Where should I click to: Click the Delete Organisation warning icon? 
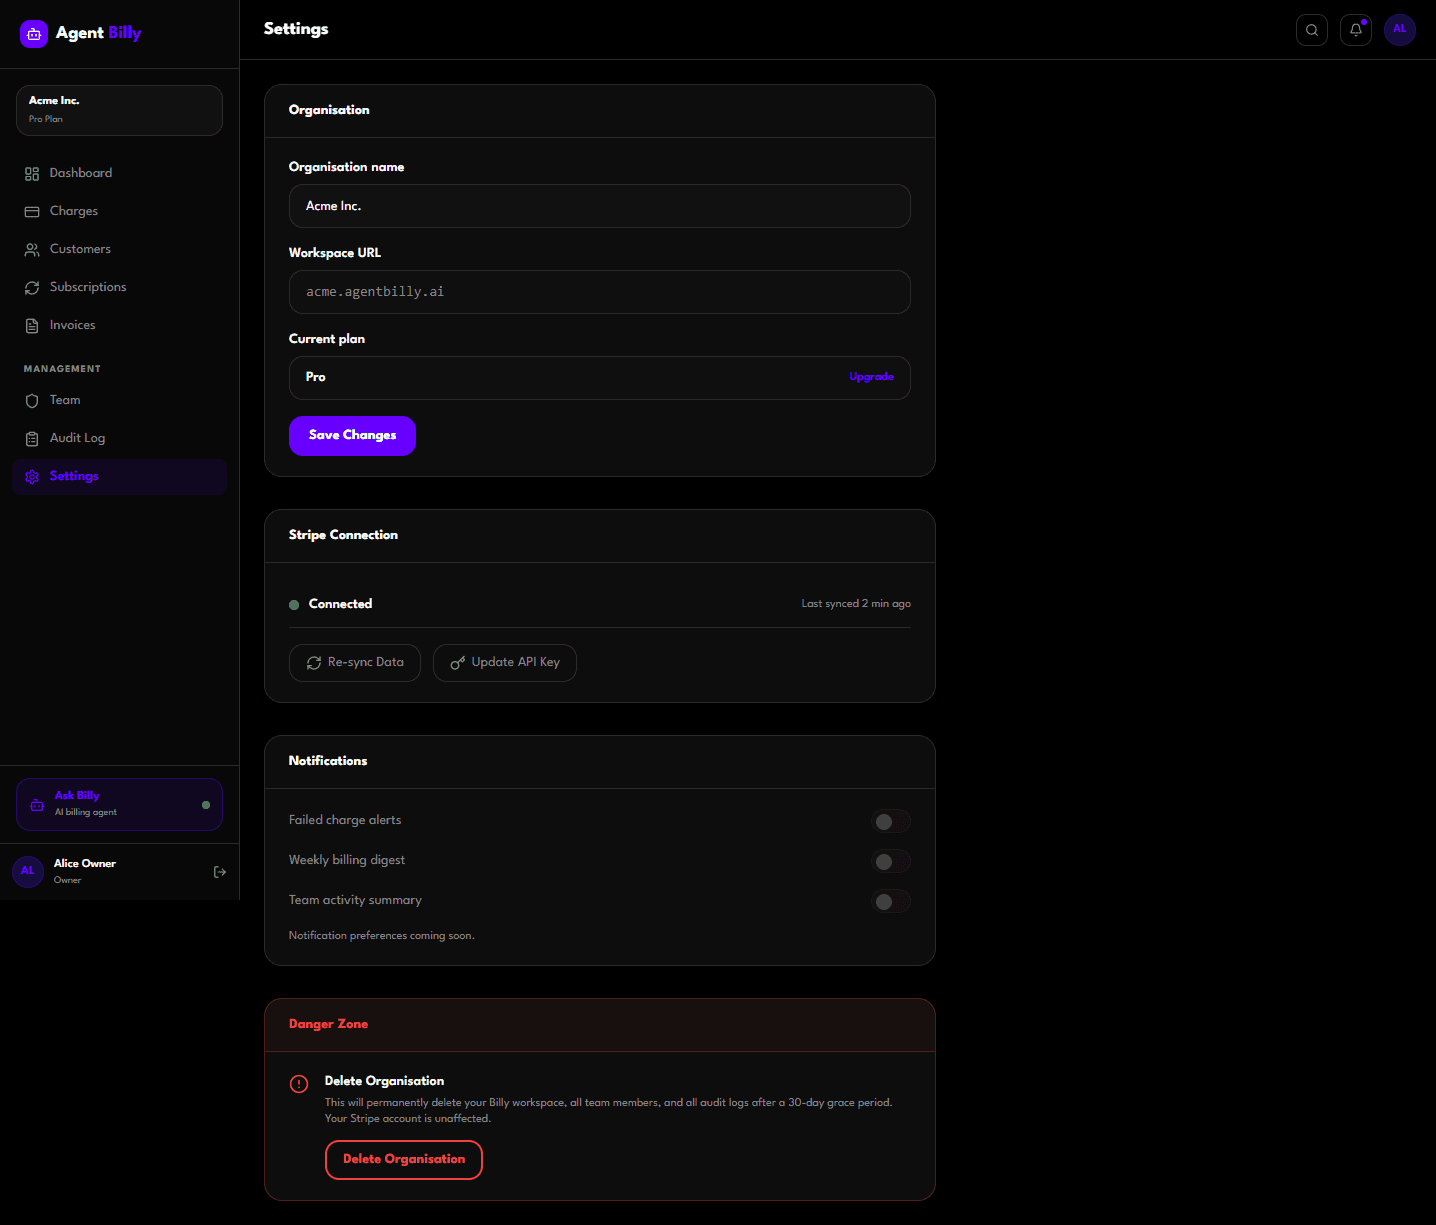pyautogui.click(x=299, y=1084)
